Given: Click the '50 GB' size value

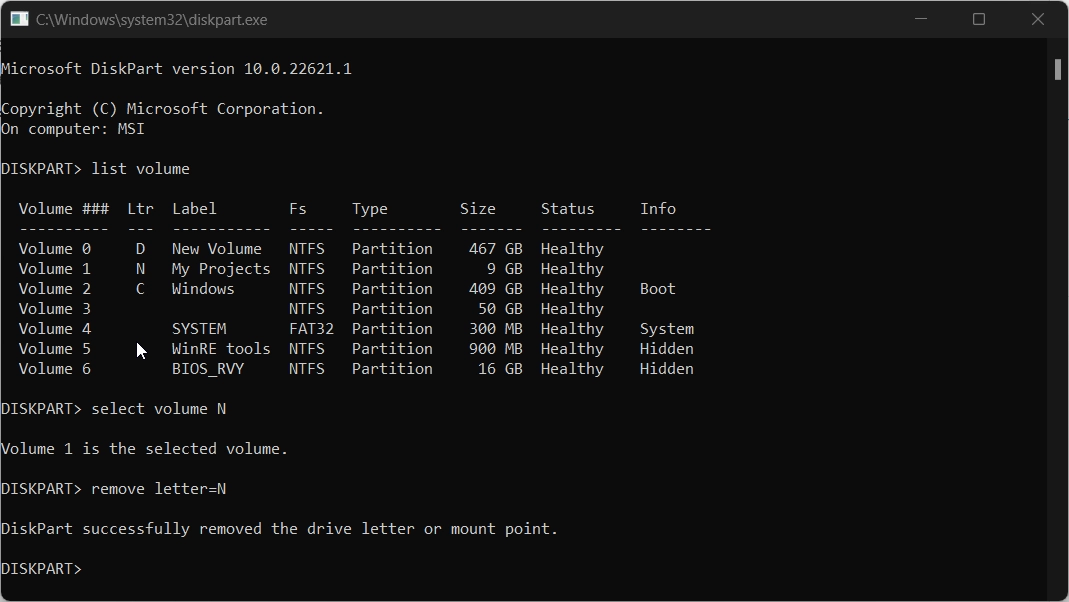Looking at the screenshot, I should 500,309.
